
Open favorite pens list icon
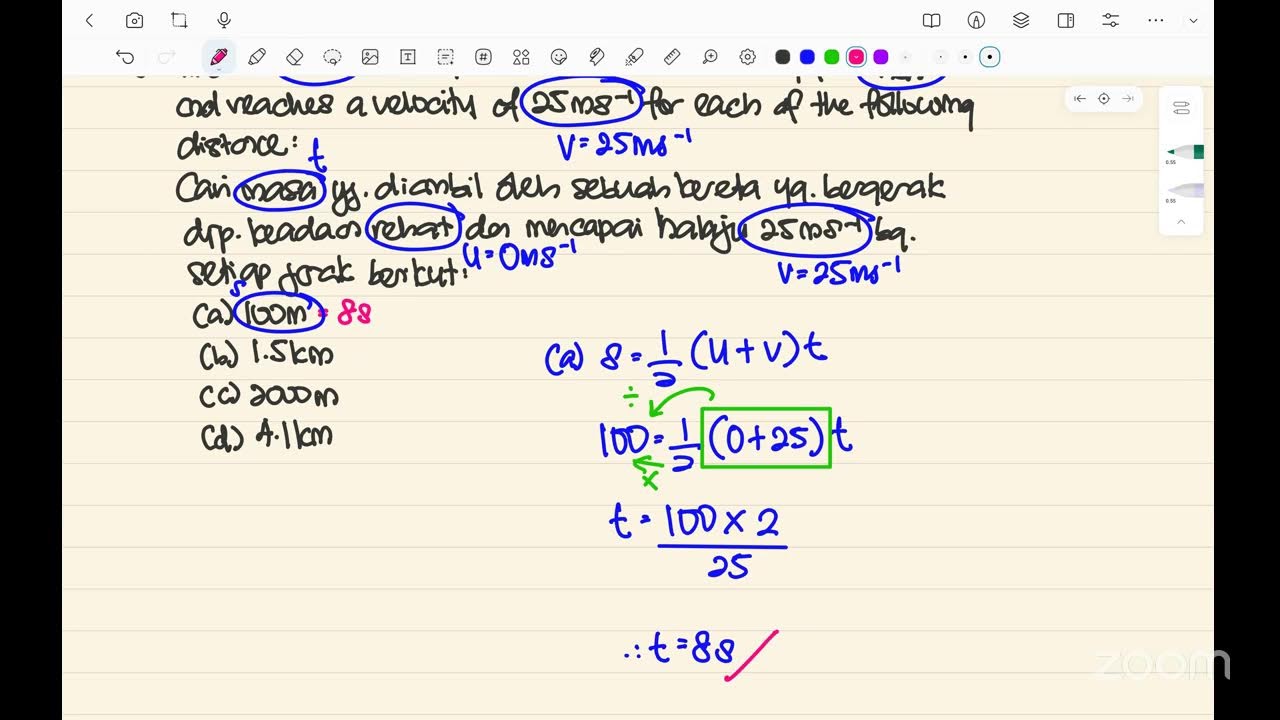click(1181, 108)
